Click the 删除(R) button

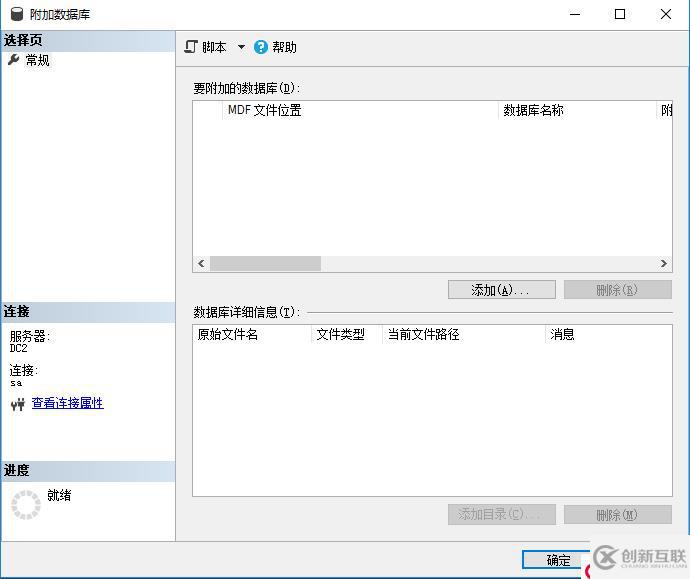point(617,290)
